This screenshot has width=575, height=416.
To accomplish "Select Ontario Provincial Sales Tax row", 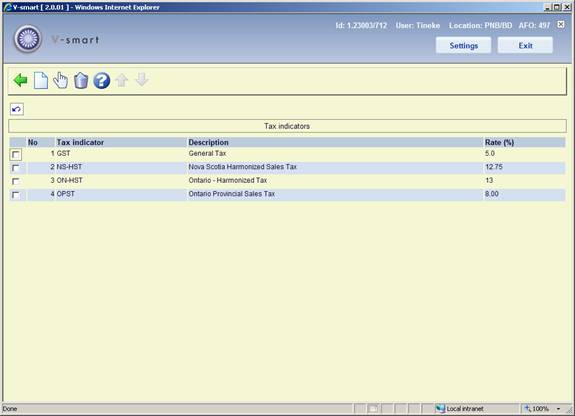I will tap(287, 194).
